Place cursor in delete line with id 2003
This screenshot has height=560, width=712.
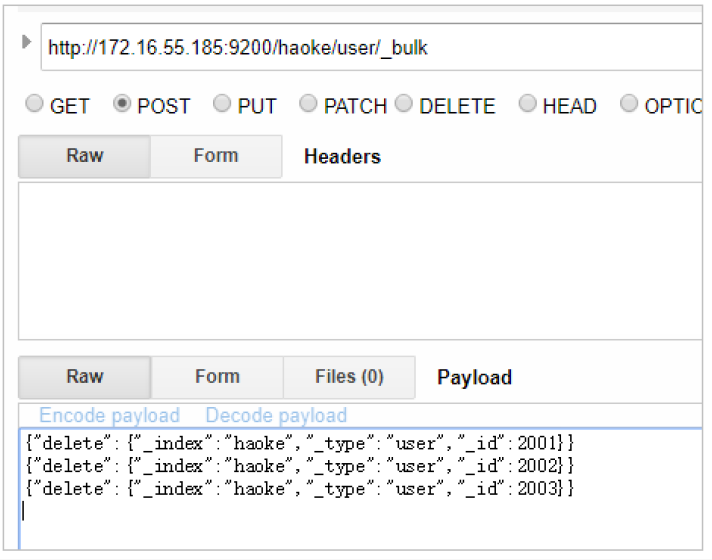298,489
